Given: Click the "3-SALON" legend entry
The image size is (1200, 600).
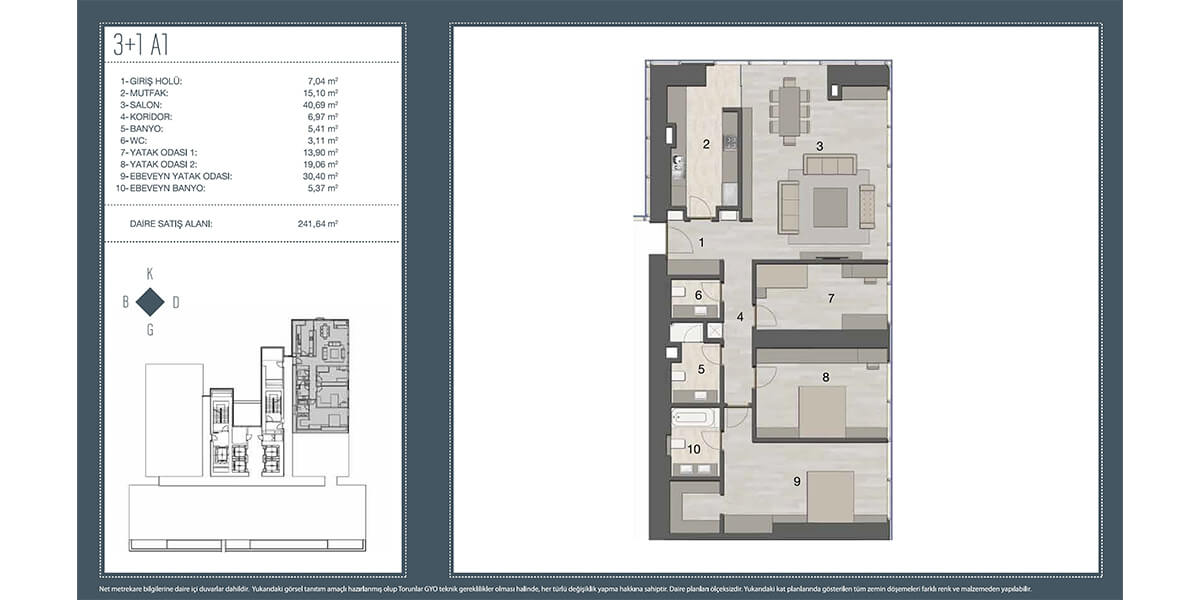Looking at the screenshot, I should coord(141,104).
